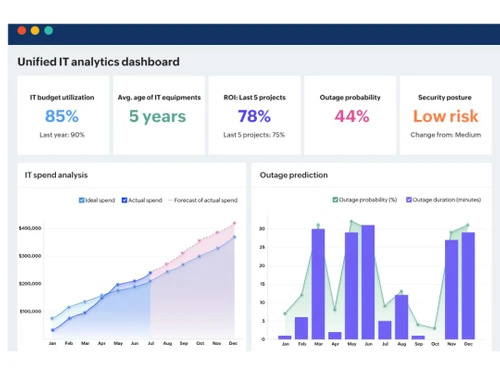Viewport: 500px width, 375px height.
Task: Click the March outage duration bar
Action: [x=318, y=284]
